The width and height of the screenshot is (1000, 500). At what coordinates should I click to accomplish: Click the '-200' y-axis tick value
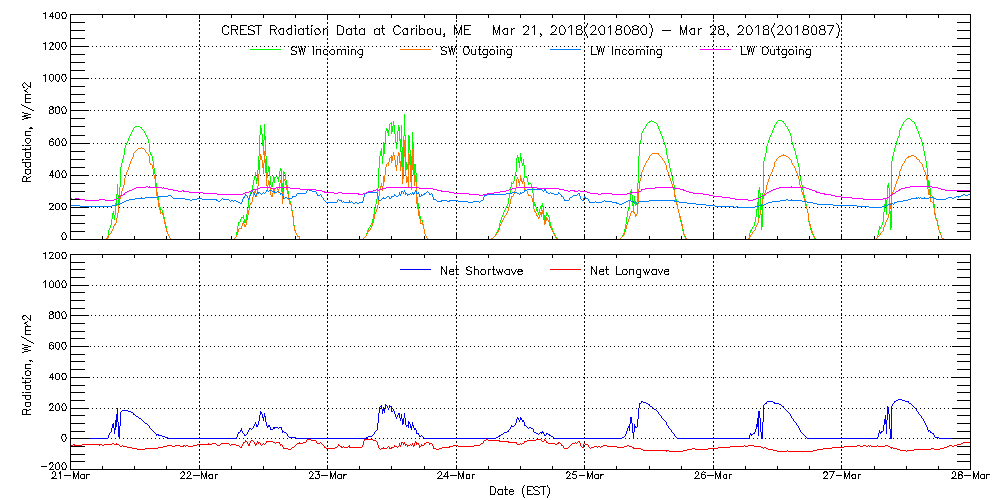(x=52, y=467)
